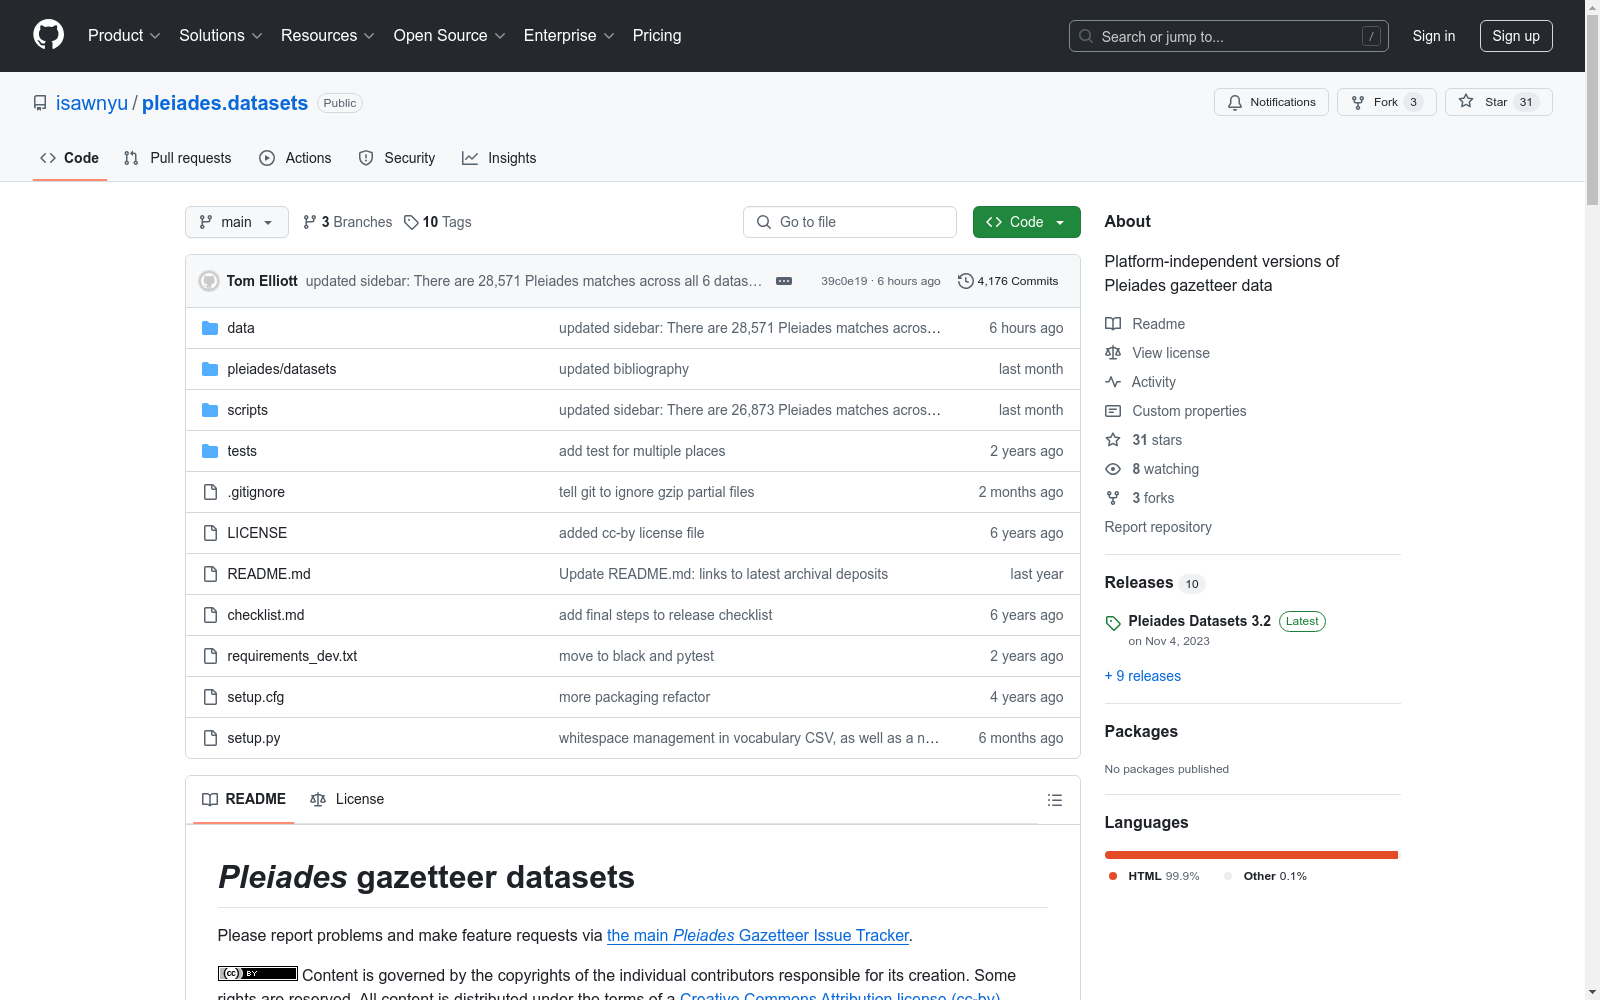Viewport: 1600px width, 1000px height.
Task: Focus the Go to file field
Action: (x=850, y=222)
